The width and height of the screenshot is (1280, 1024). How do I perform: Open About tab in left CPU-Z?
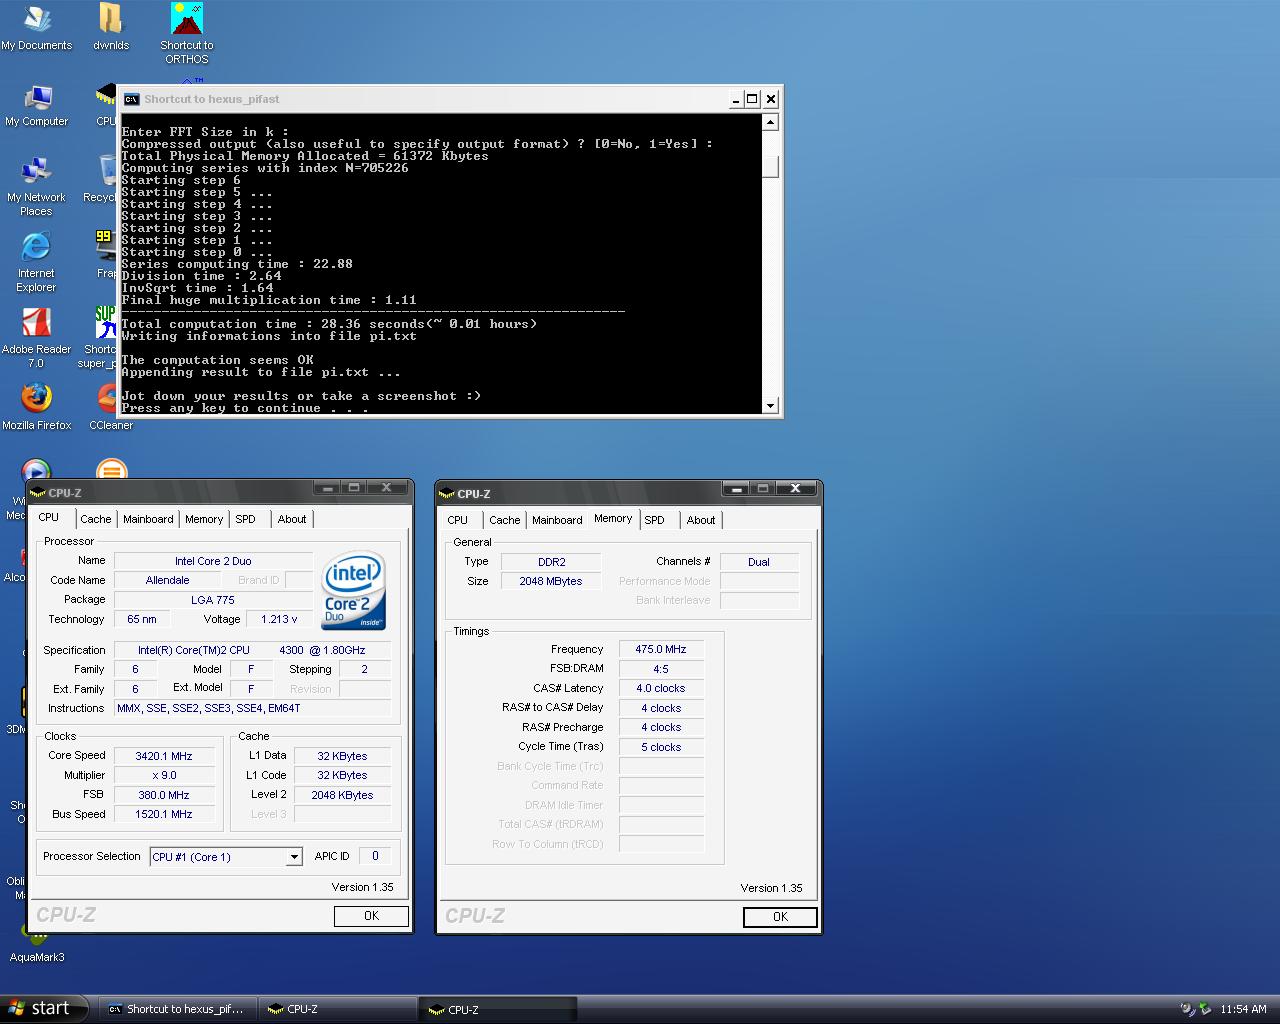tap(292, 519)
